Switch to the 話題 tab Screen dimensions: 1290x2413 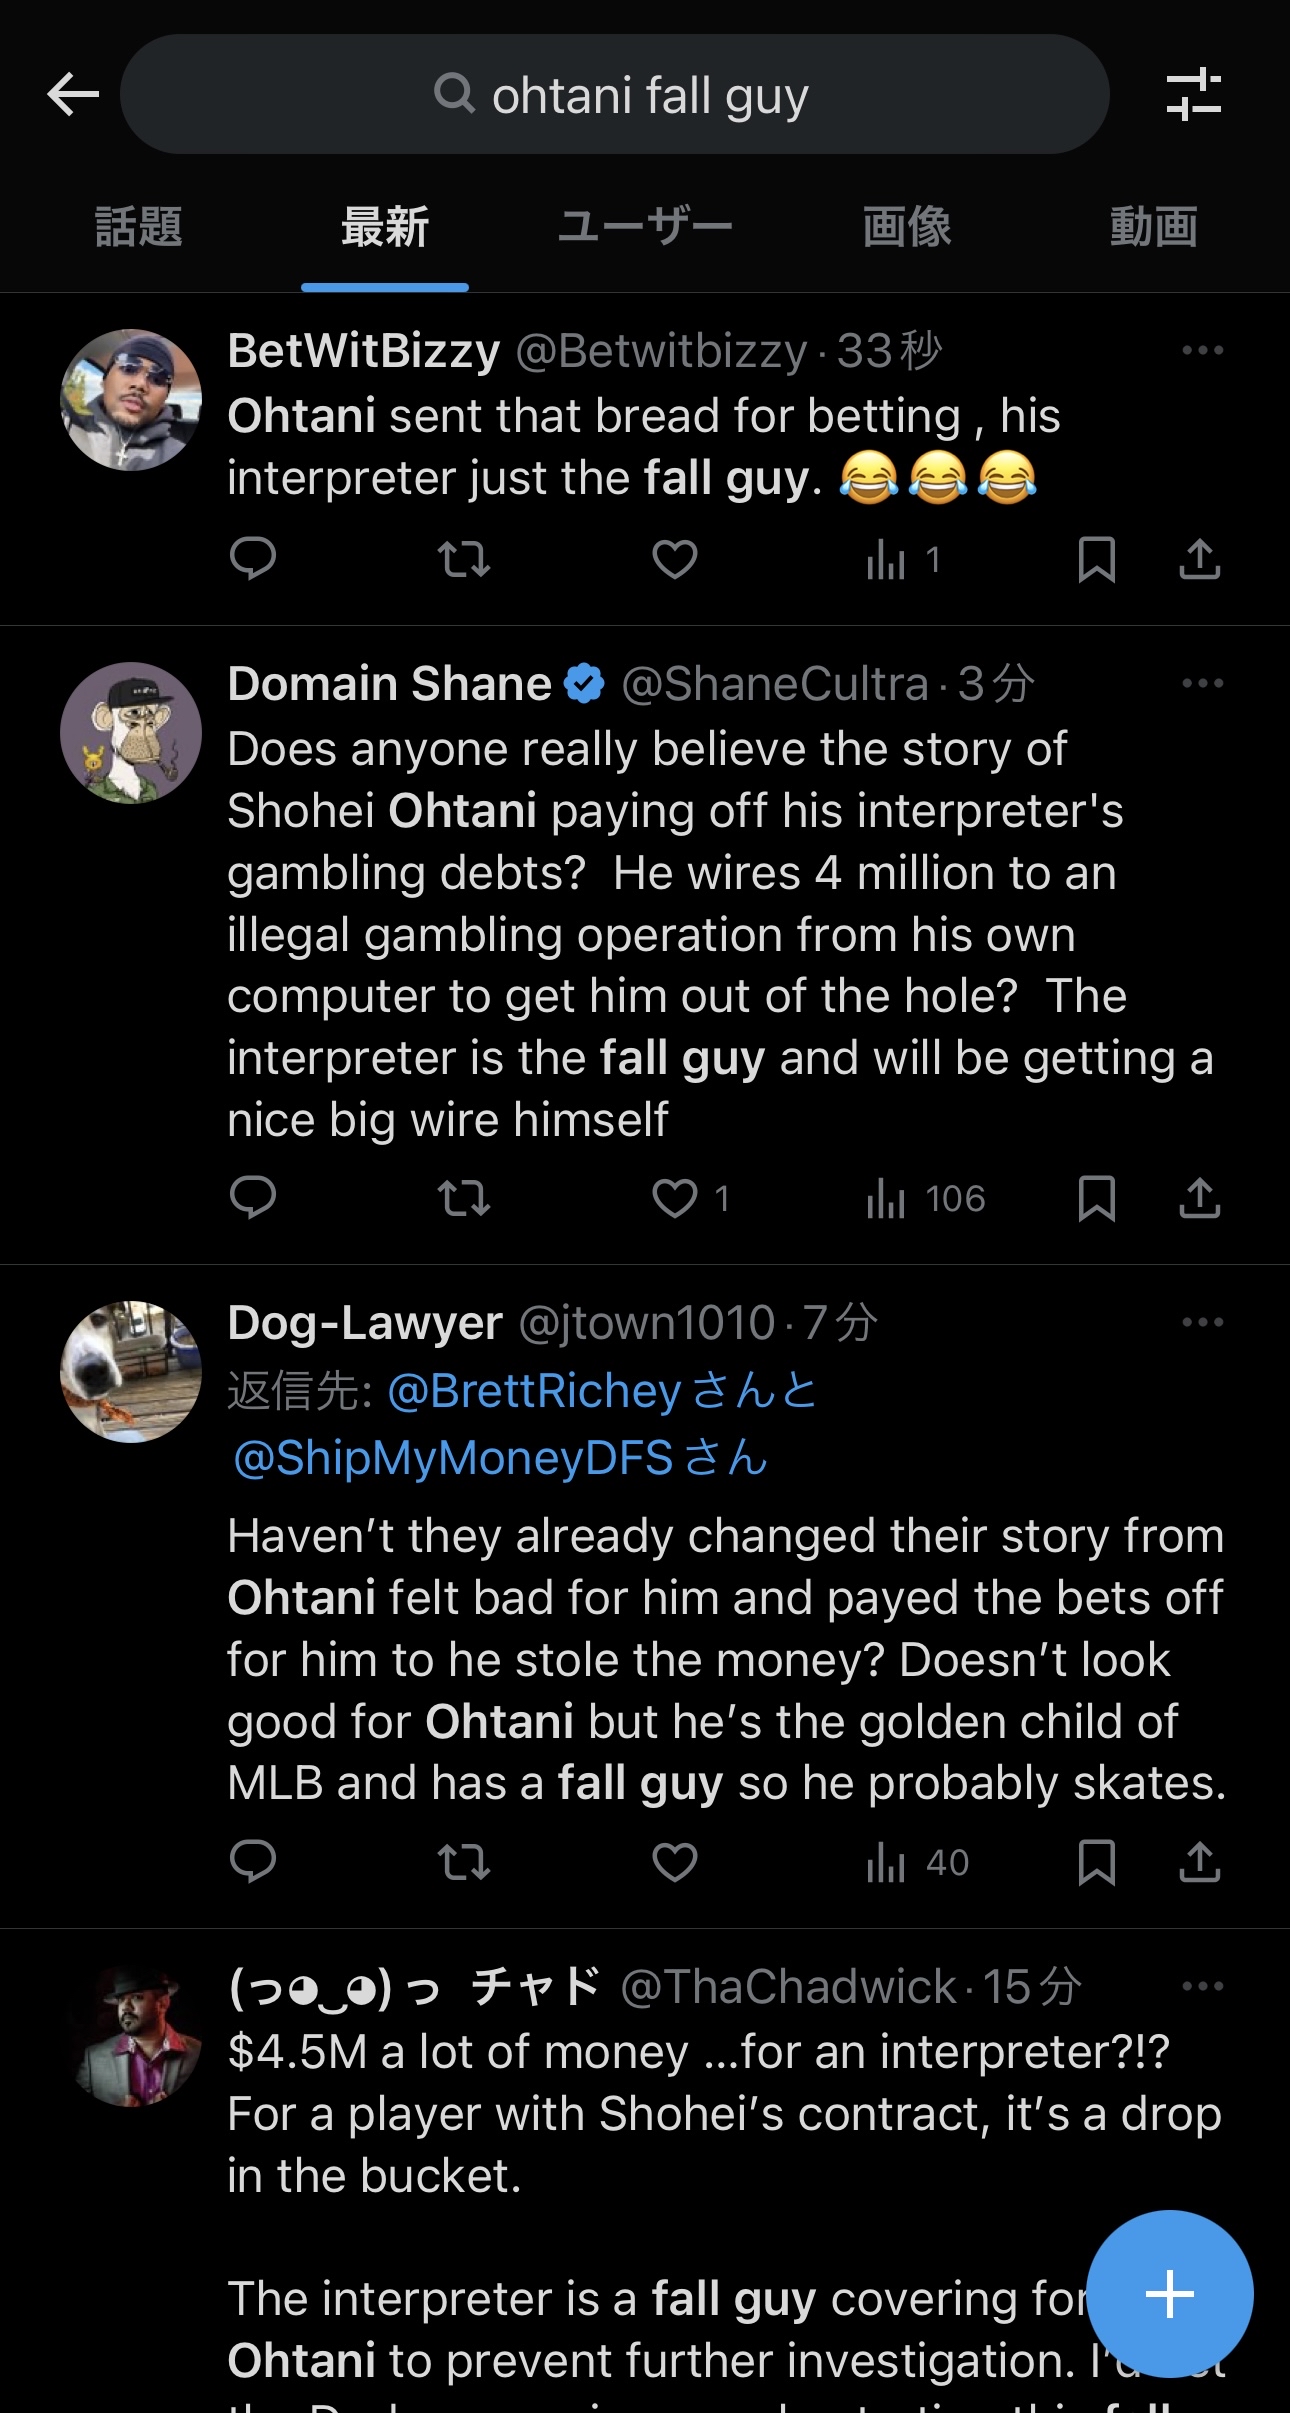click(x=138, y=227)
